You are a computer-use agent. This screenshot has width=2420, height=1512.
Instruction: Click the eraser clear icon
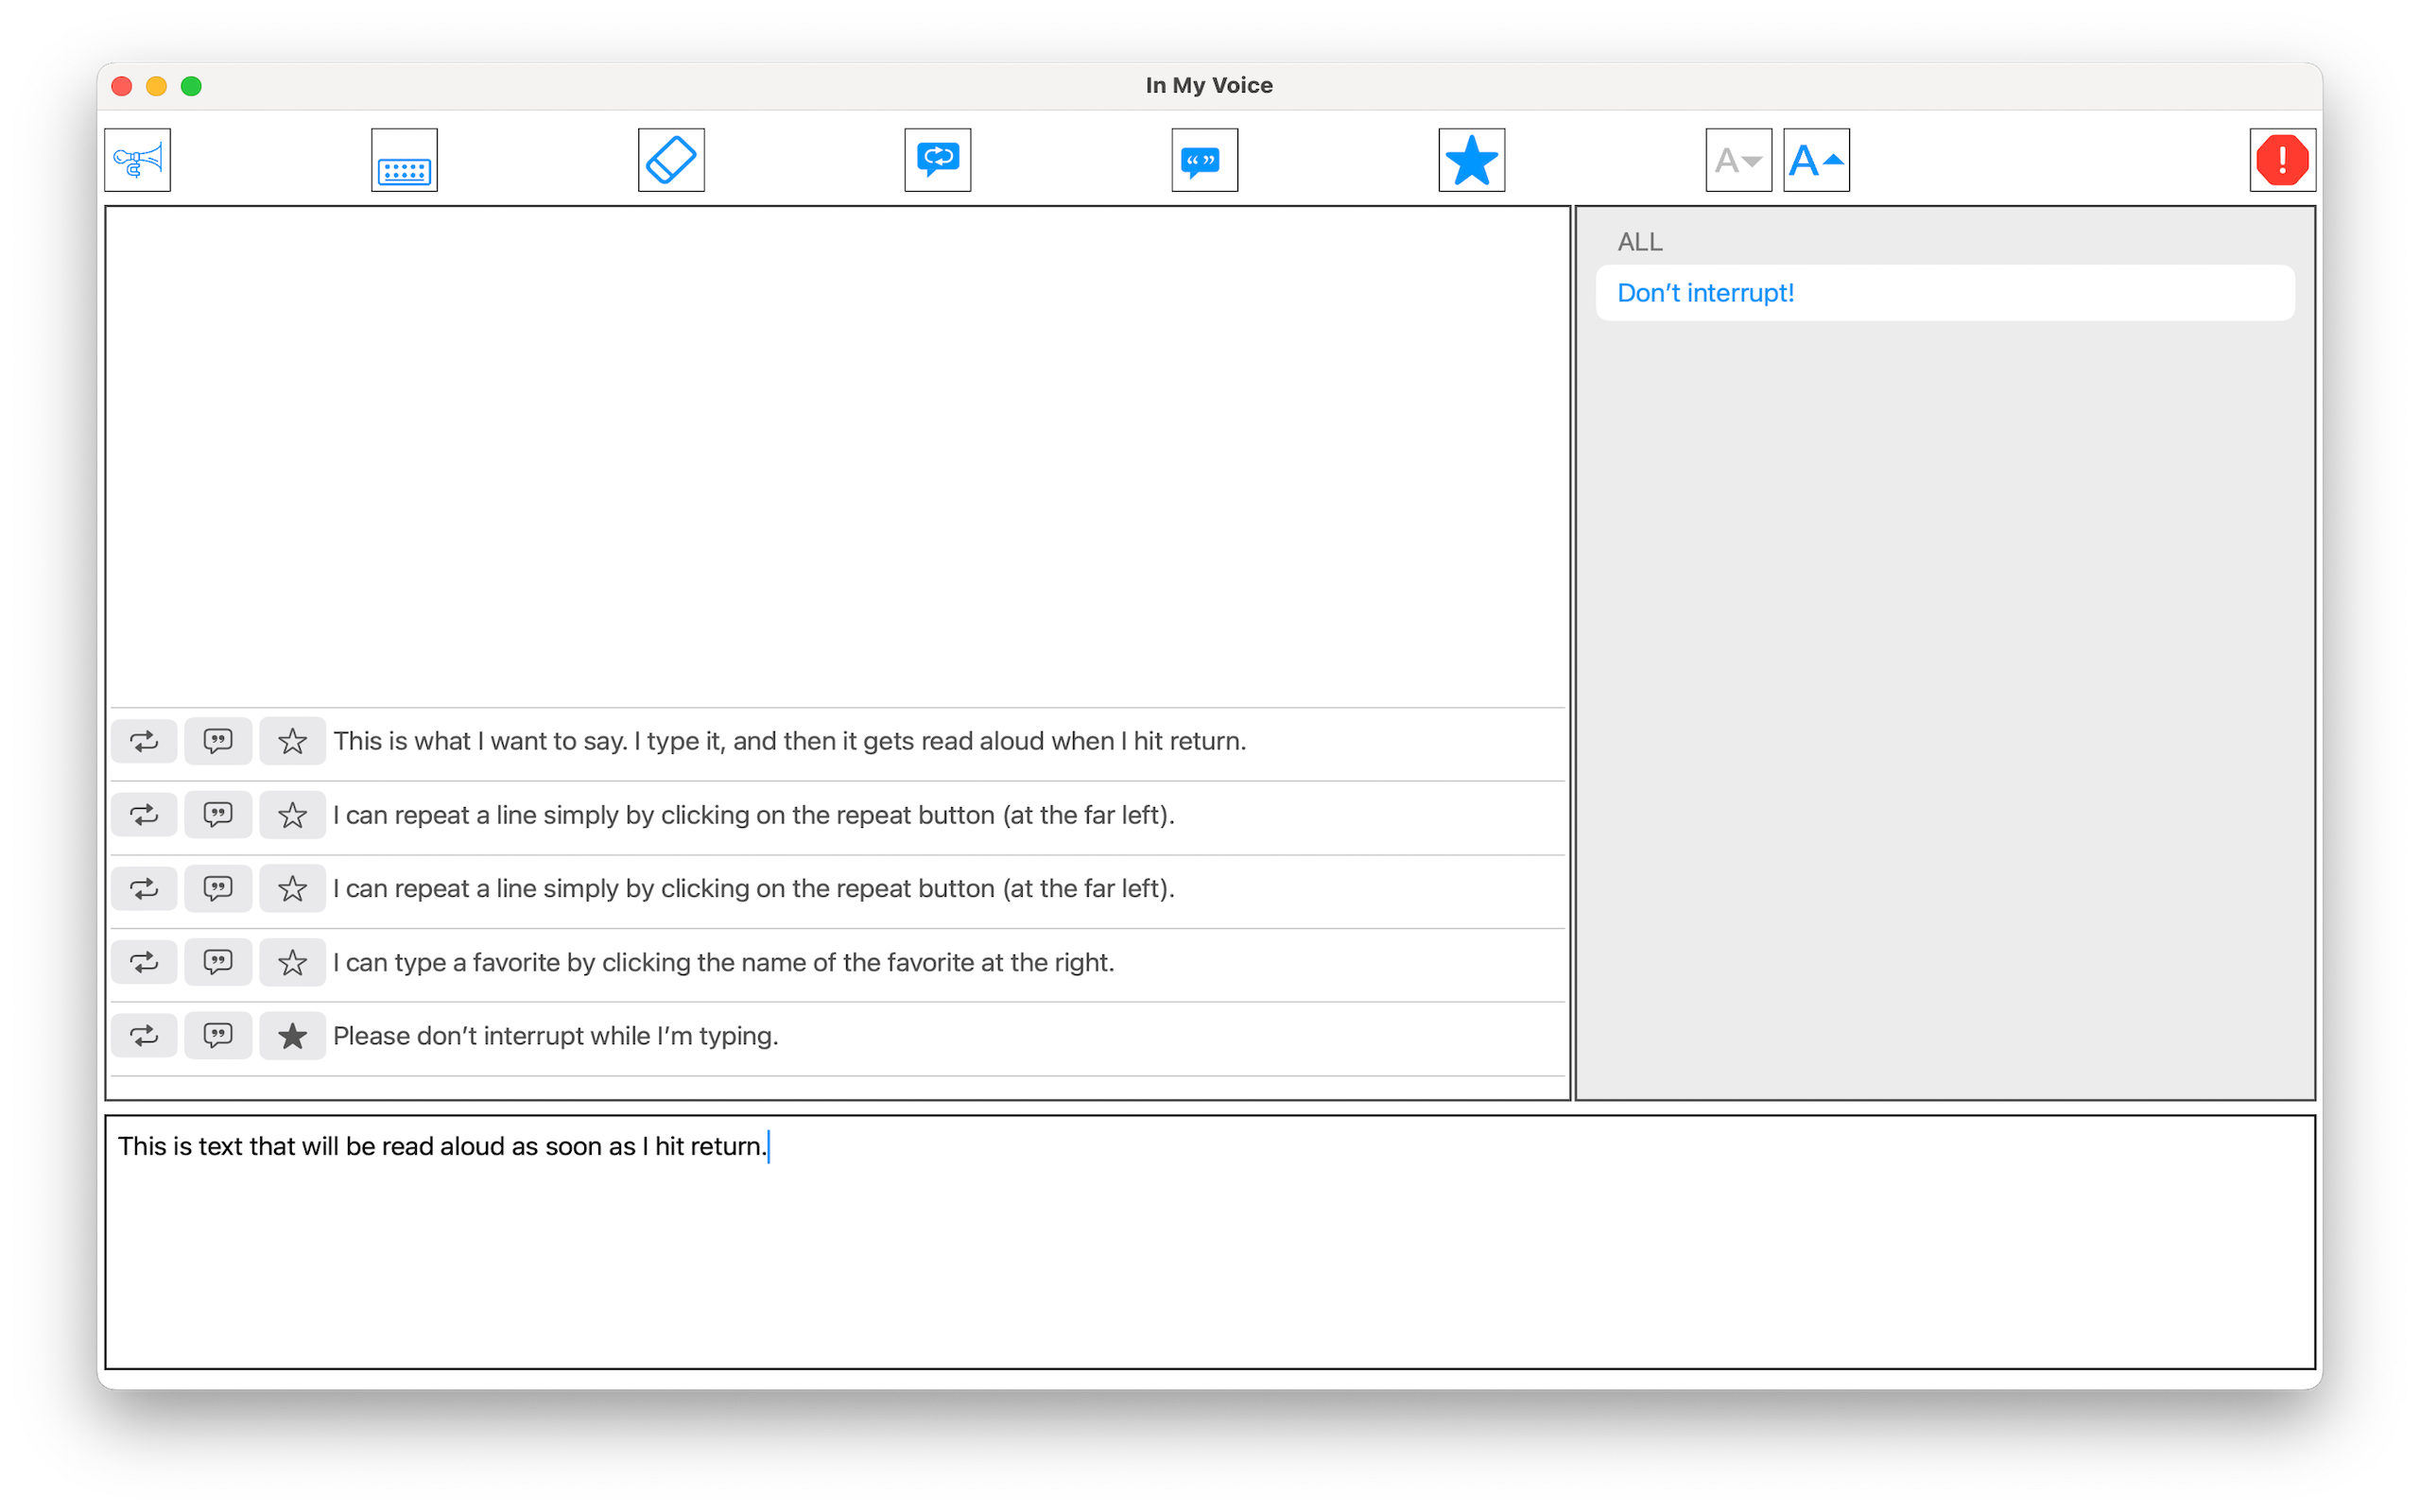671,160
